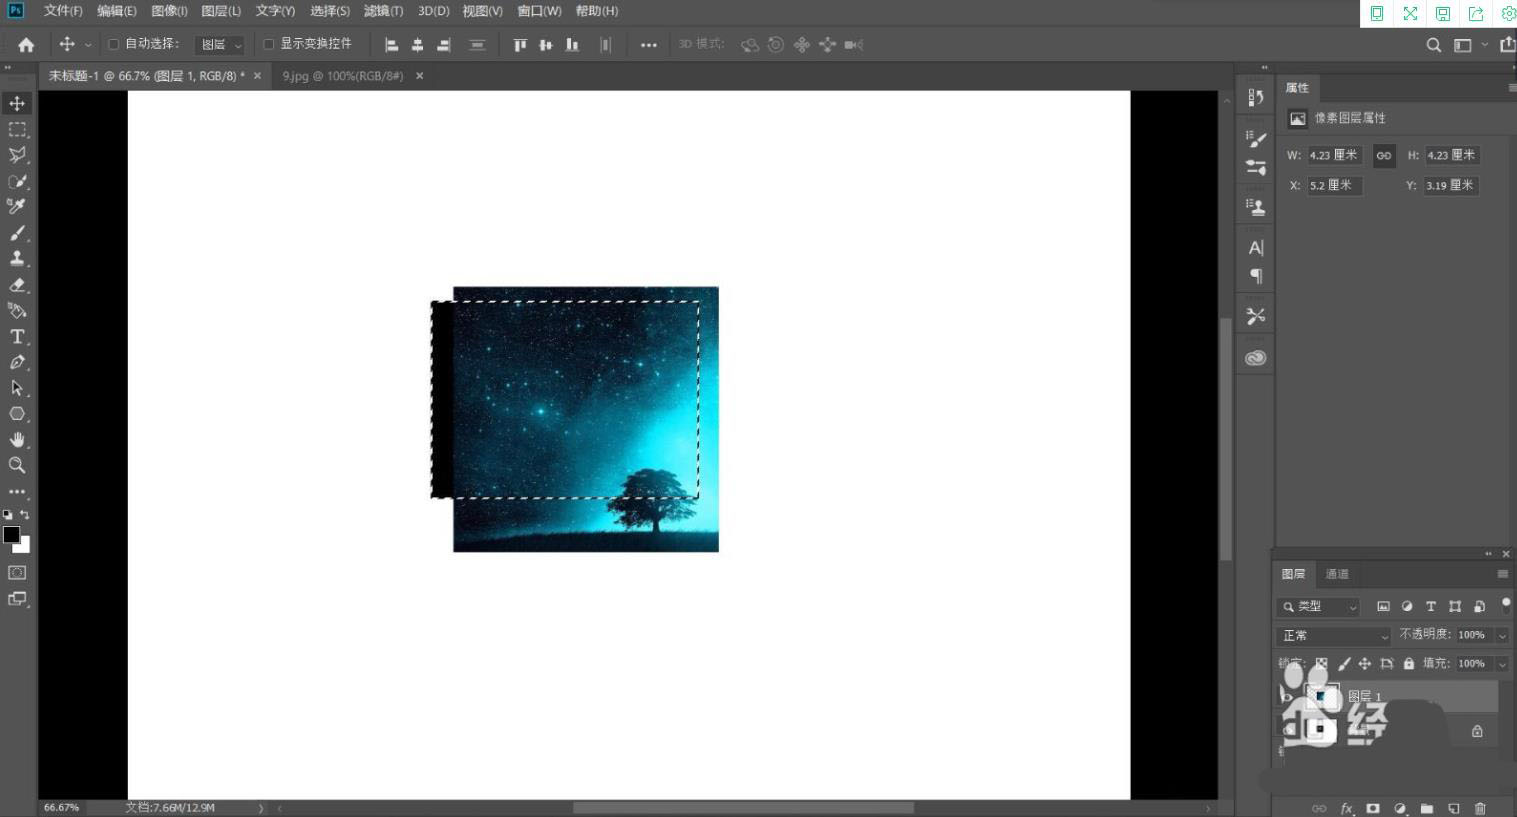
Task: Open the 正常 blend mode dropdown
Action: pos(1334,636)
